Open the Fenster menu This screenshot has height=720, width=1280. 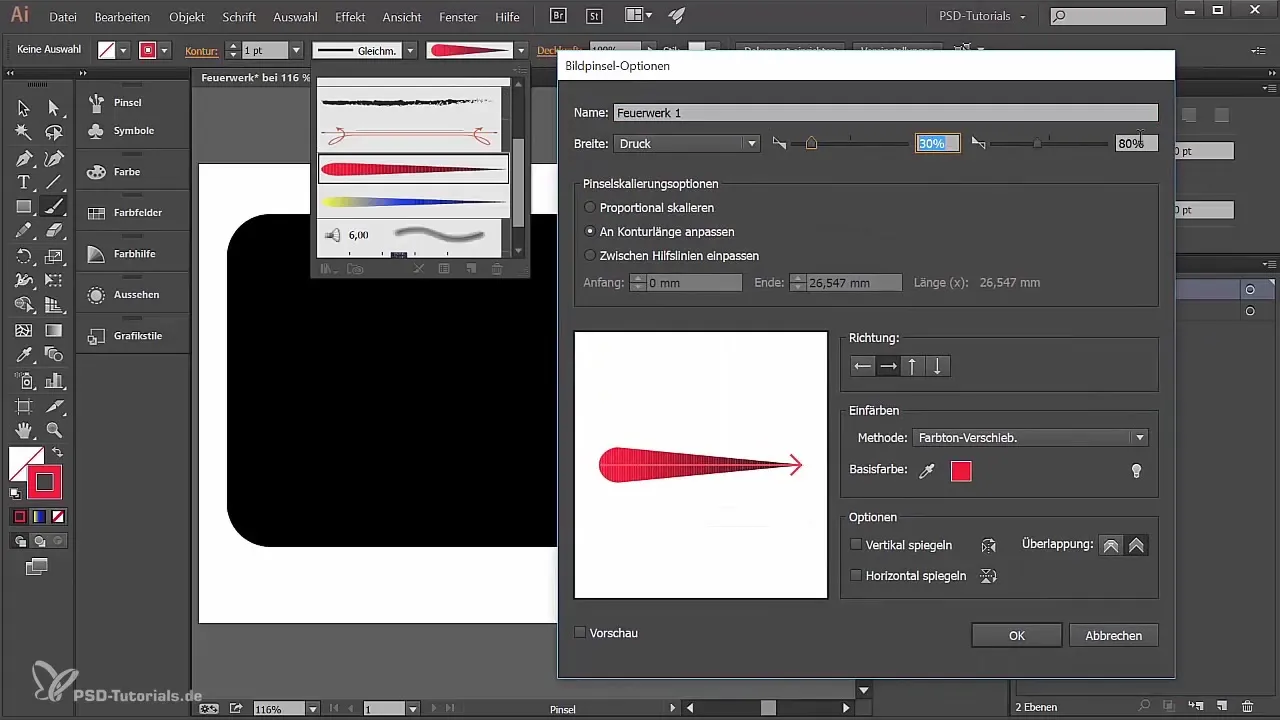coord(460,17)
